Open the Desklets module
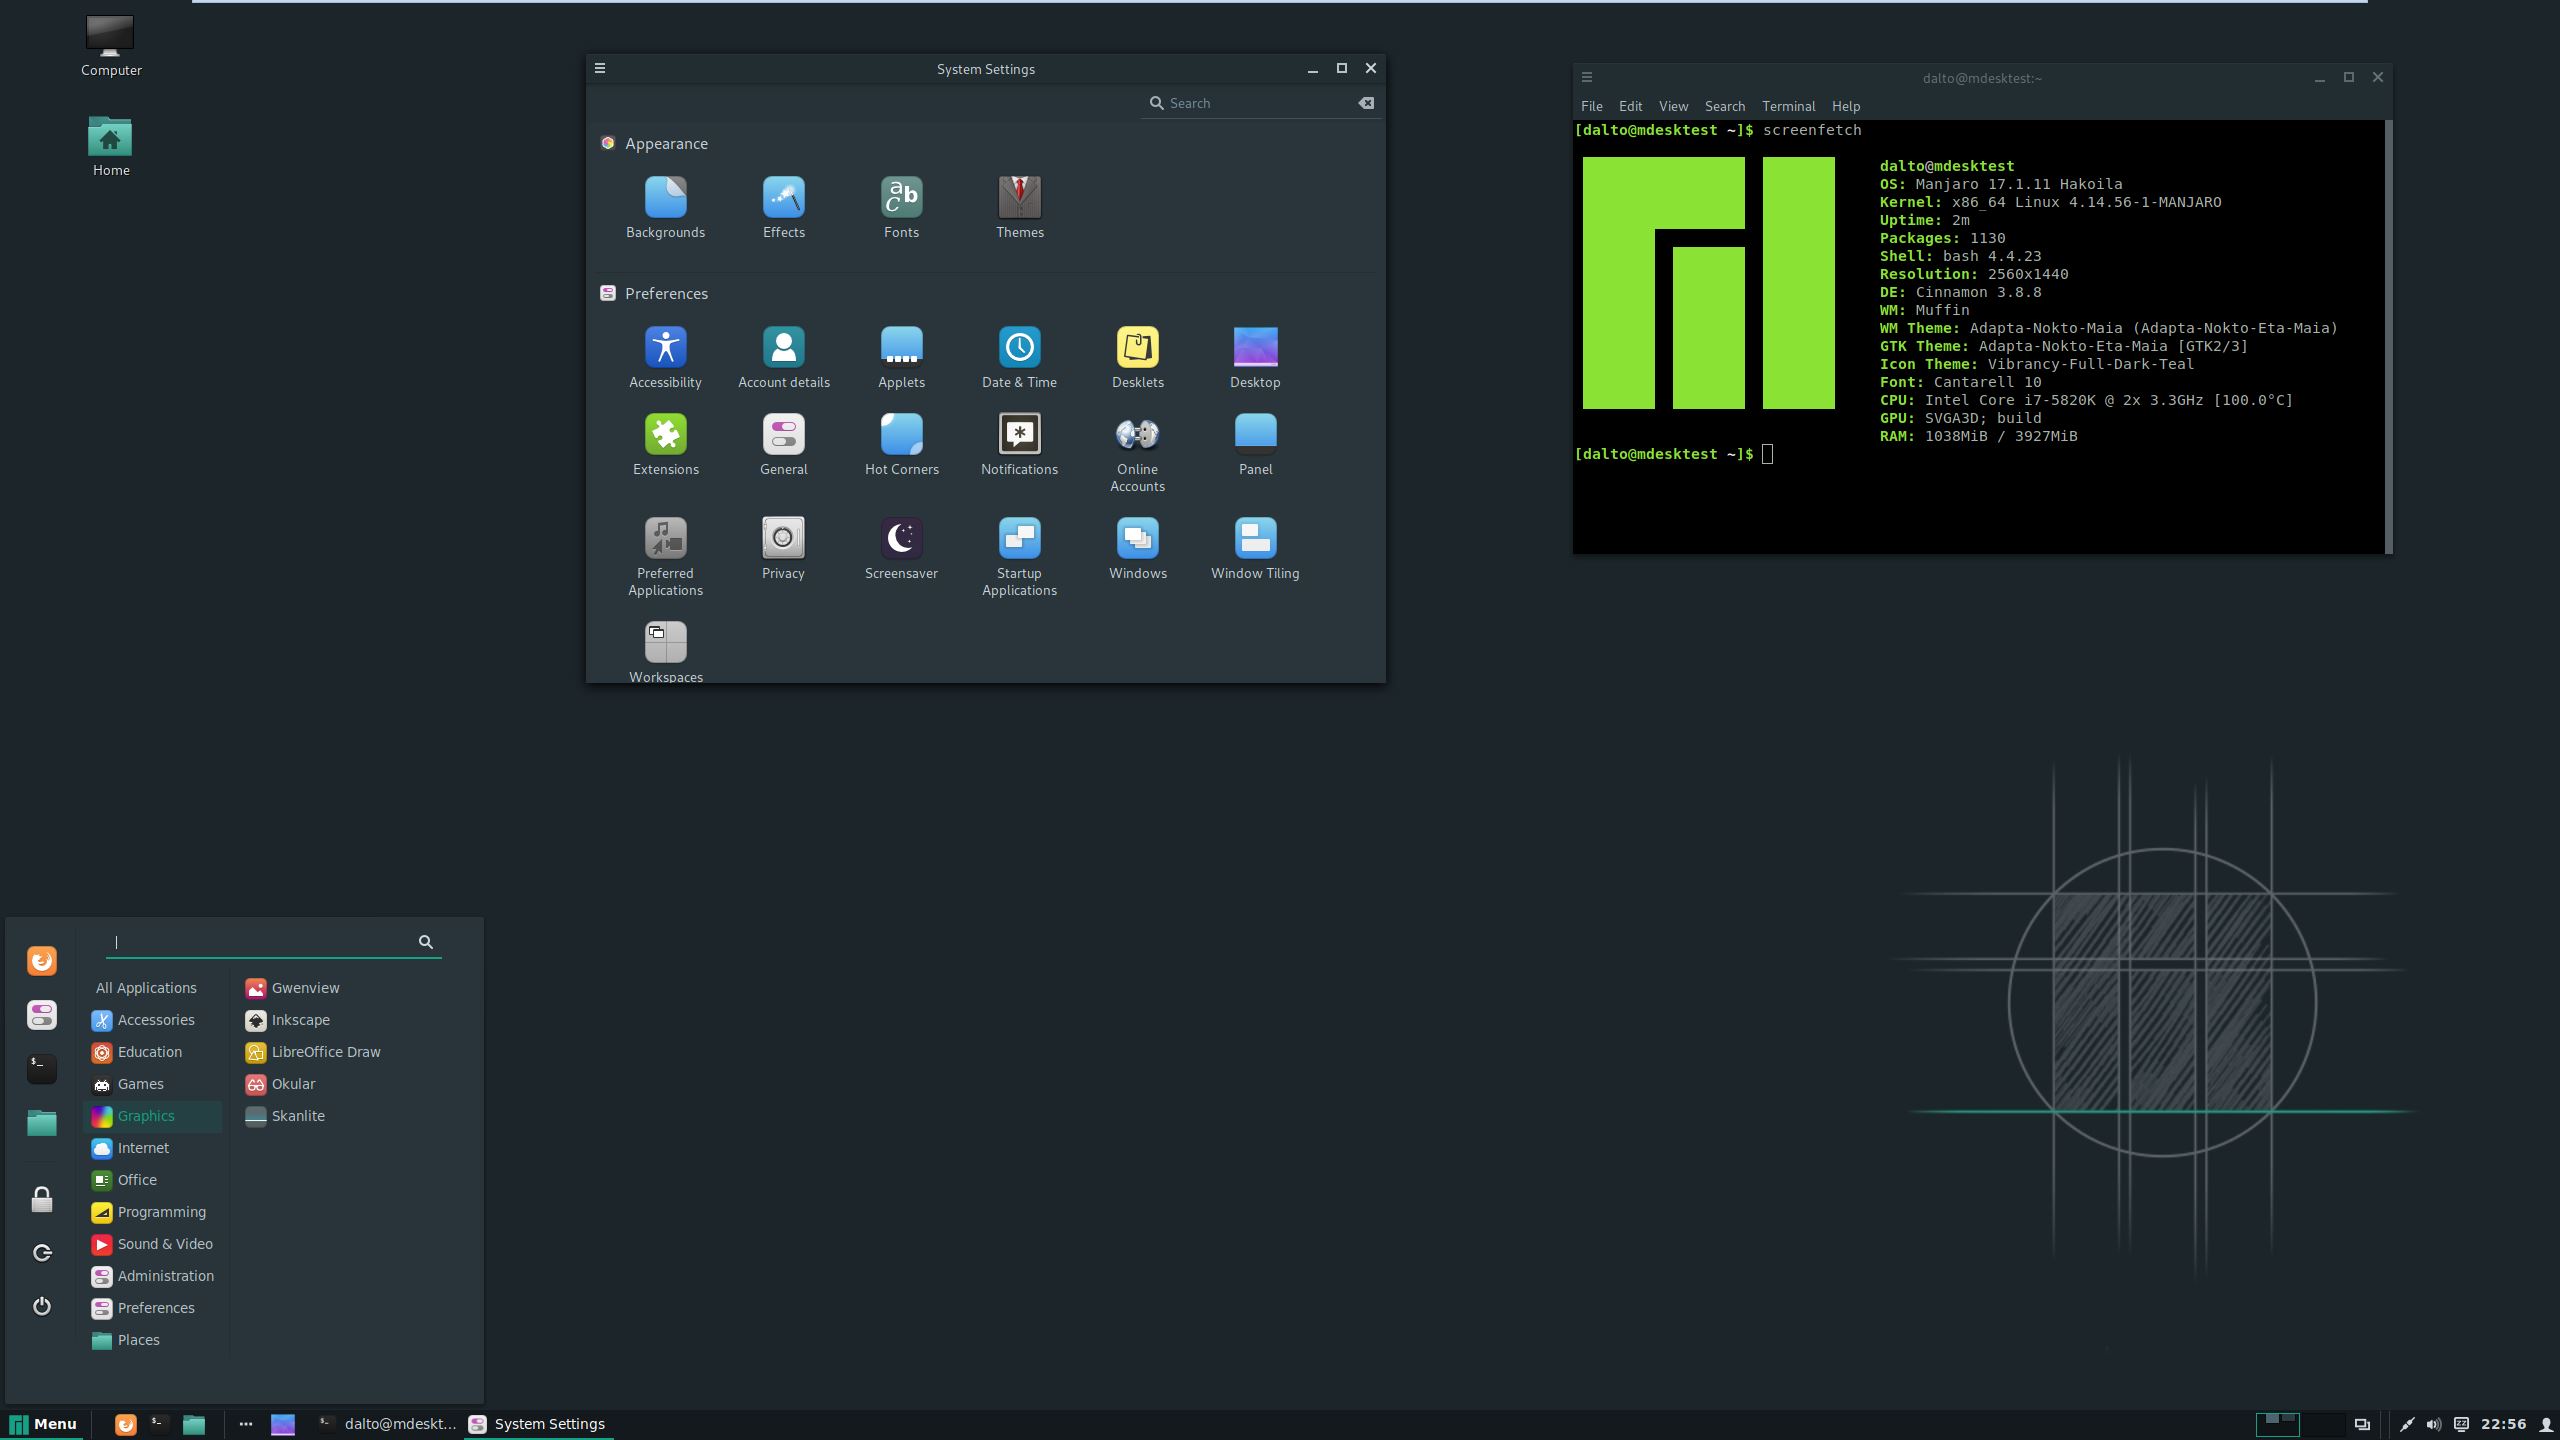Image resolution: width=2560 pixels, height=1440 pixels. (x=1137, y=348)
